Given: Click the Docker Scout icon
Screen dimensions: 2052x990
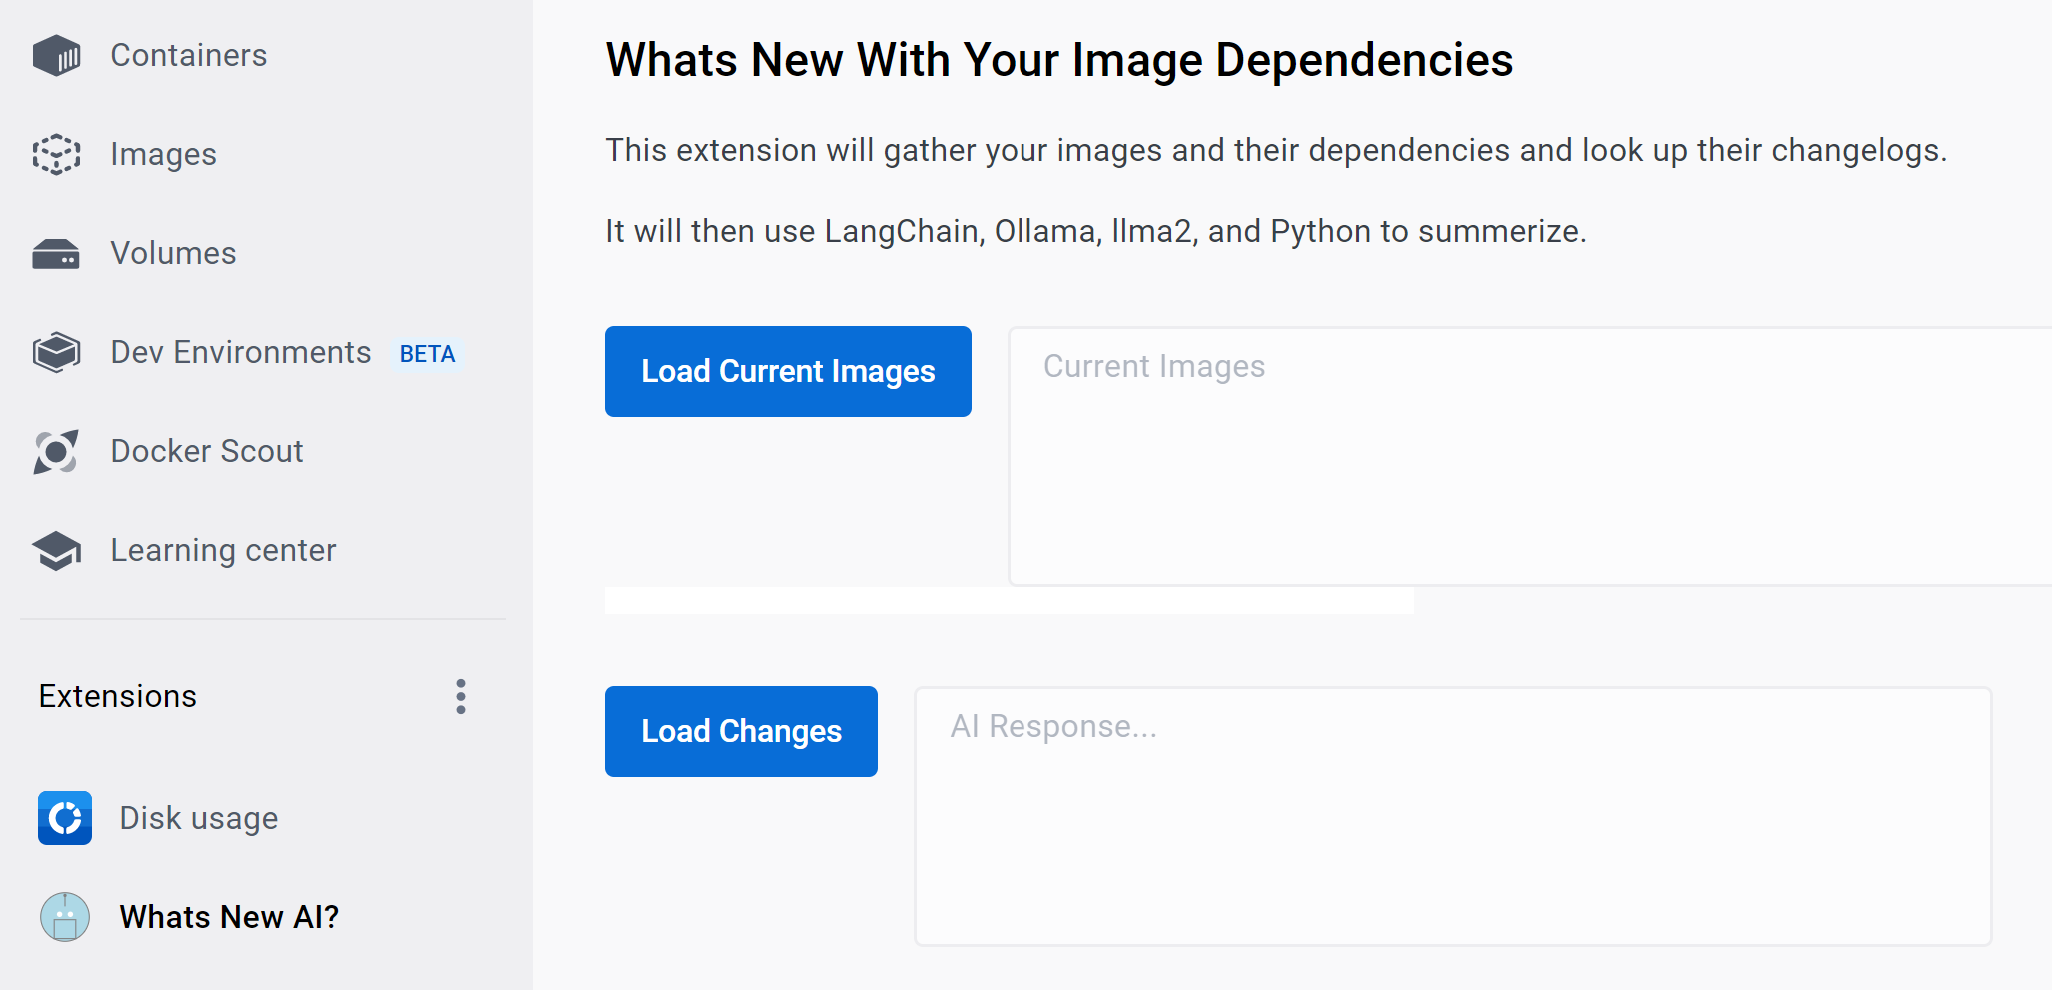Looking at the screenshot, I should point(56,451).
